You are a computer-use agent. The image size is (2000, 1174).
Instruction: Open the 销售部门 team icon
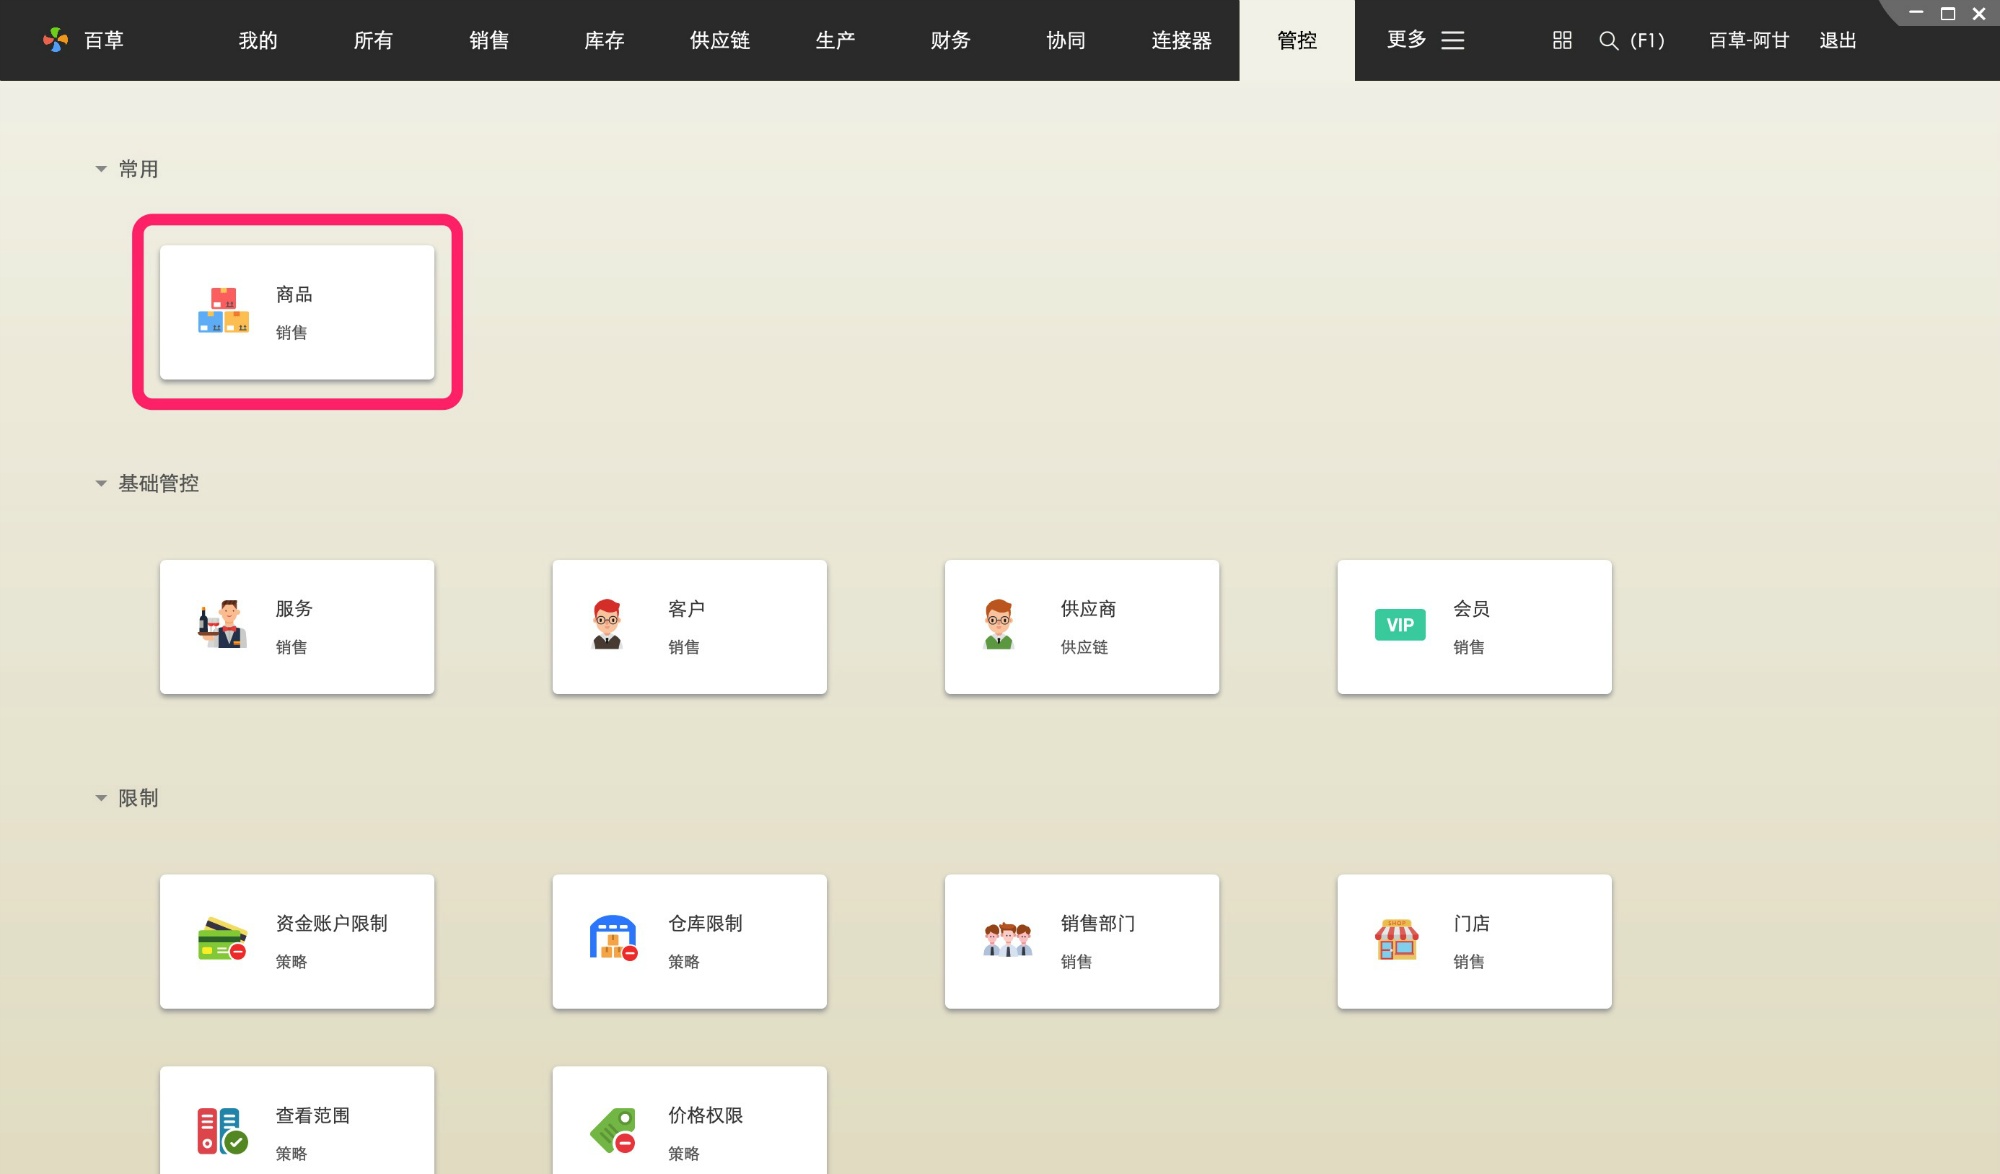tap(1007, 939)
